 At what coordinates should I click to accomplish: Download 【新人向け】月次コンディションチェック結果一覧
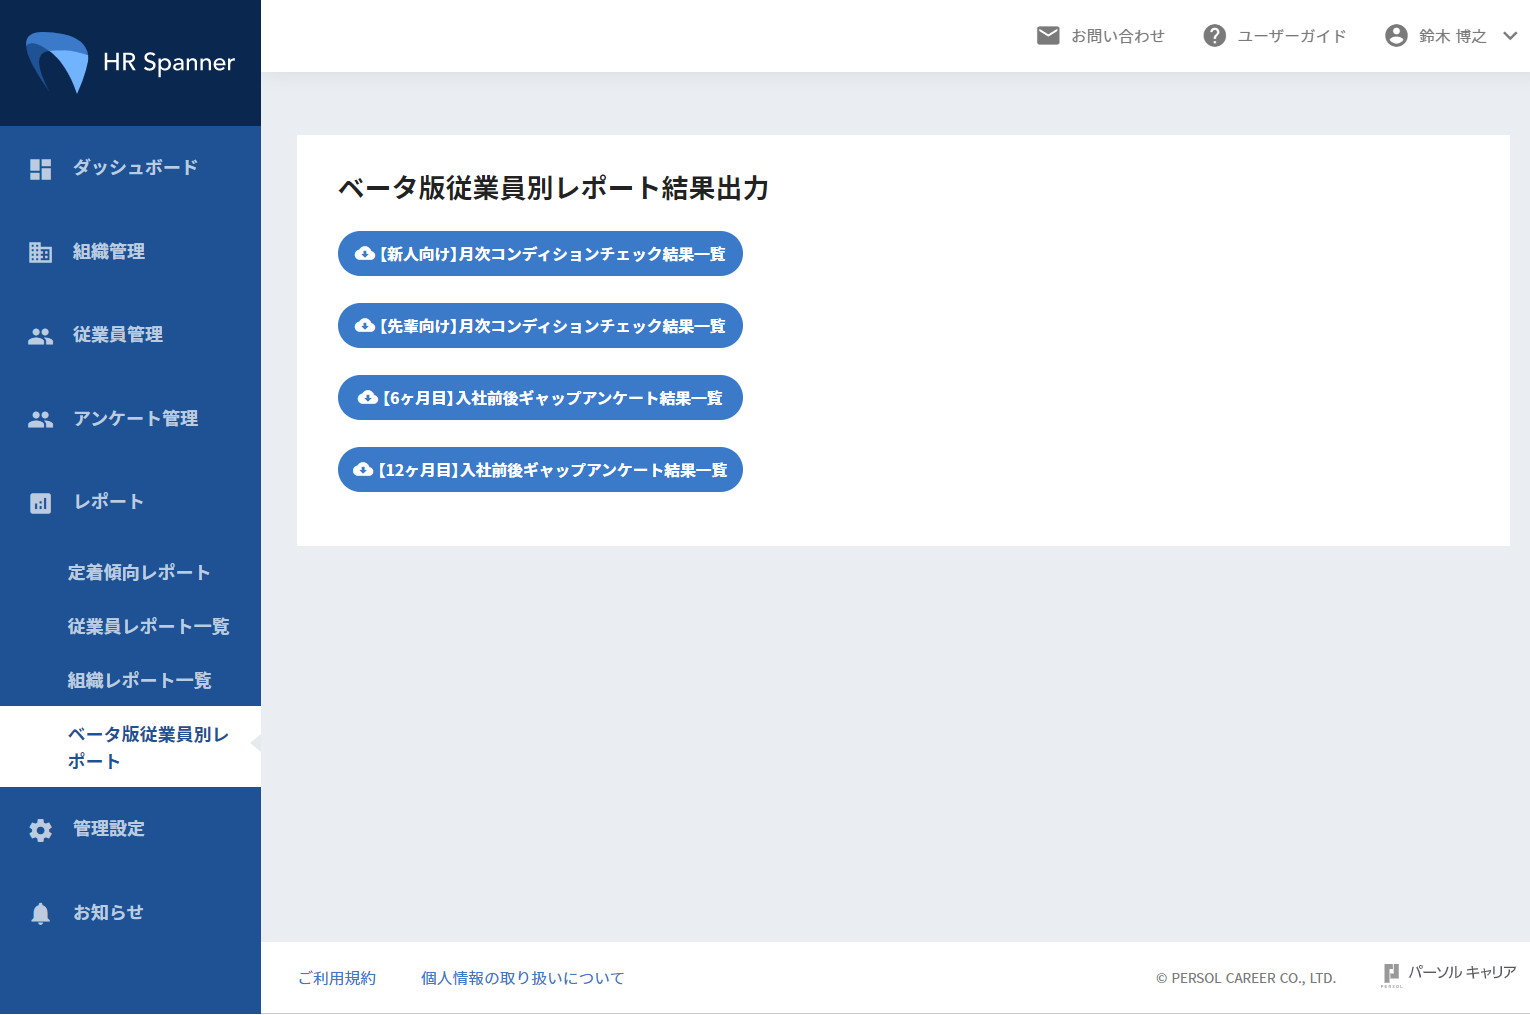click(x=540, y=254)
